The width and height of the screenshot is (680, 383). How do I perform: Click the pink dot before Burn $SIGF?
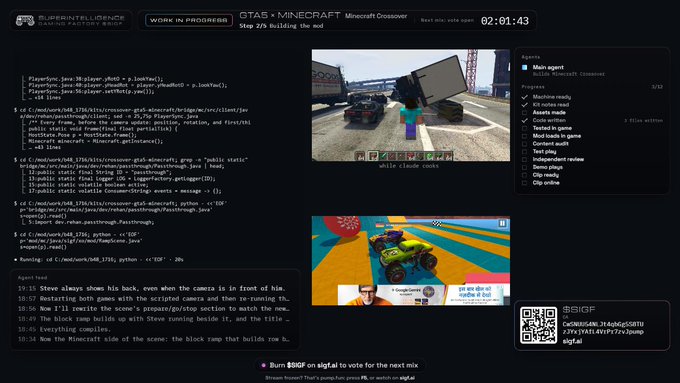(x=263, y=365)
